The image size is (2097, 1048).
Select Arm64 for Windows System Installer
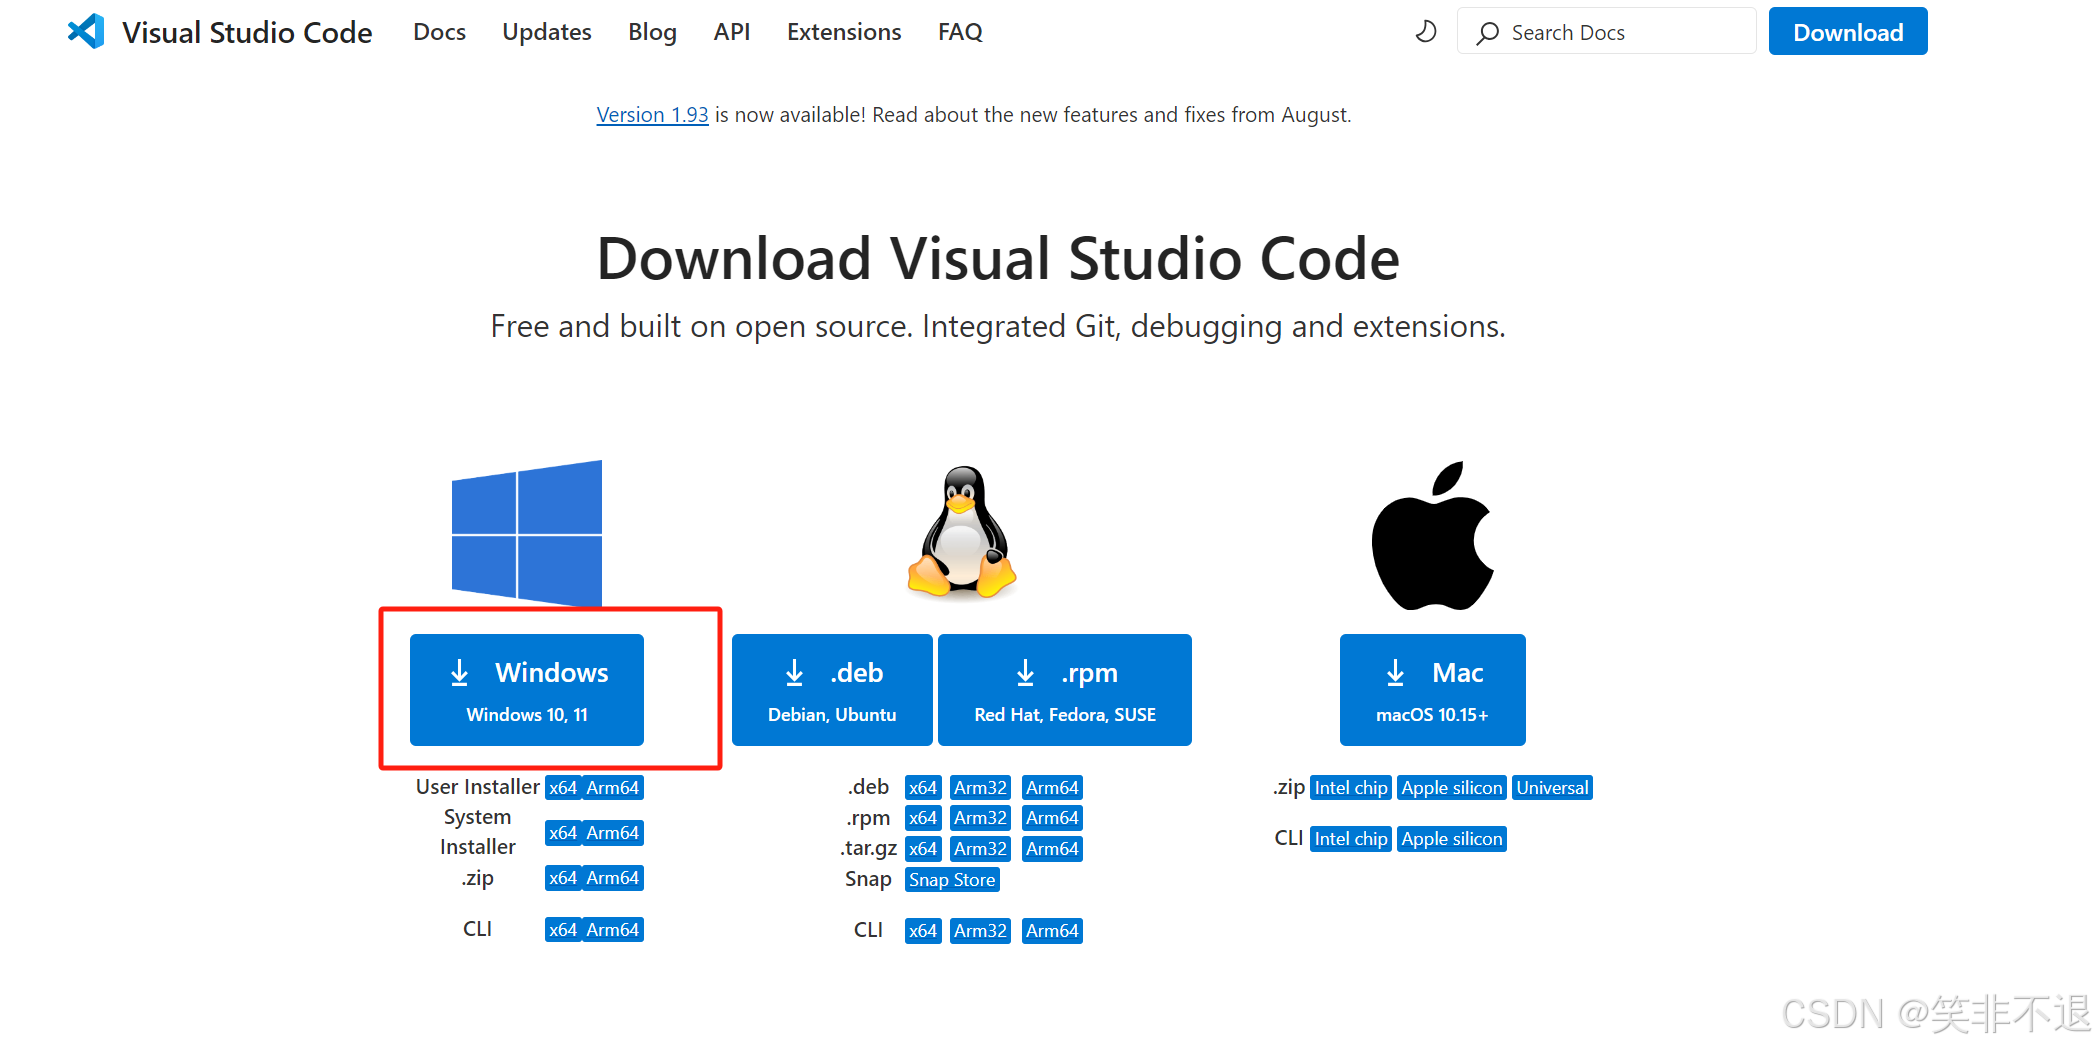613,833
